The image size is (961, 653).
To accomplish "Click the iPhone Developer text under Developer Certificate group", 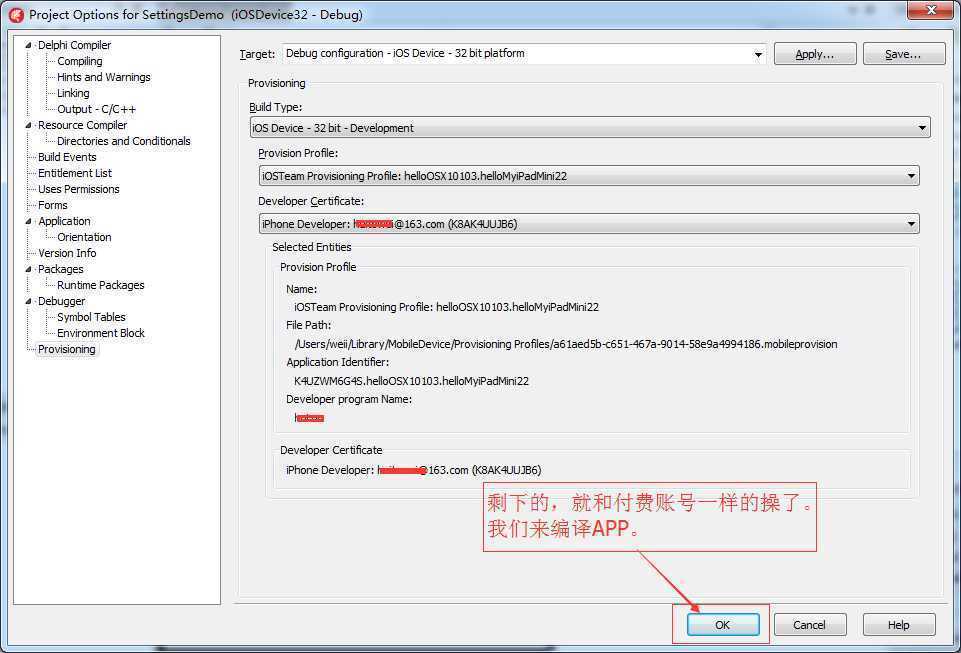I will pyautogui.click(x=413, y=470).
